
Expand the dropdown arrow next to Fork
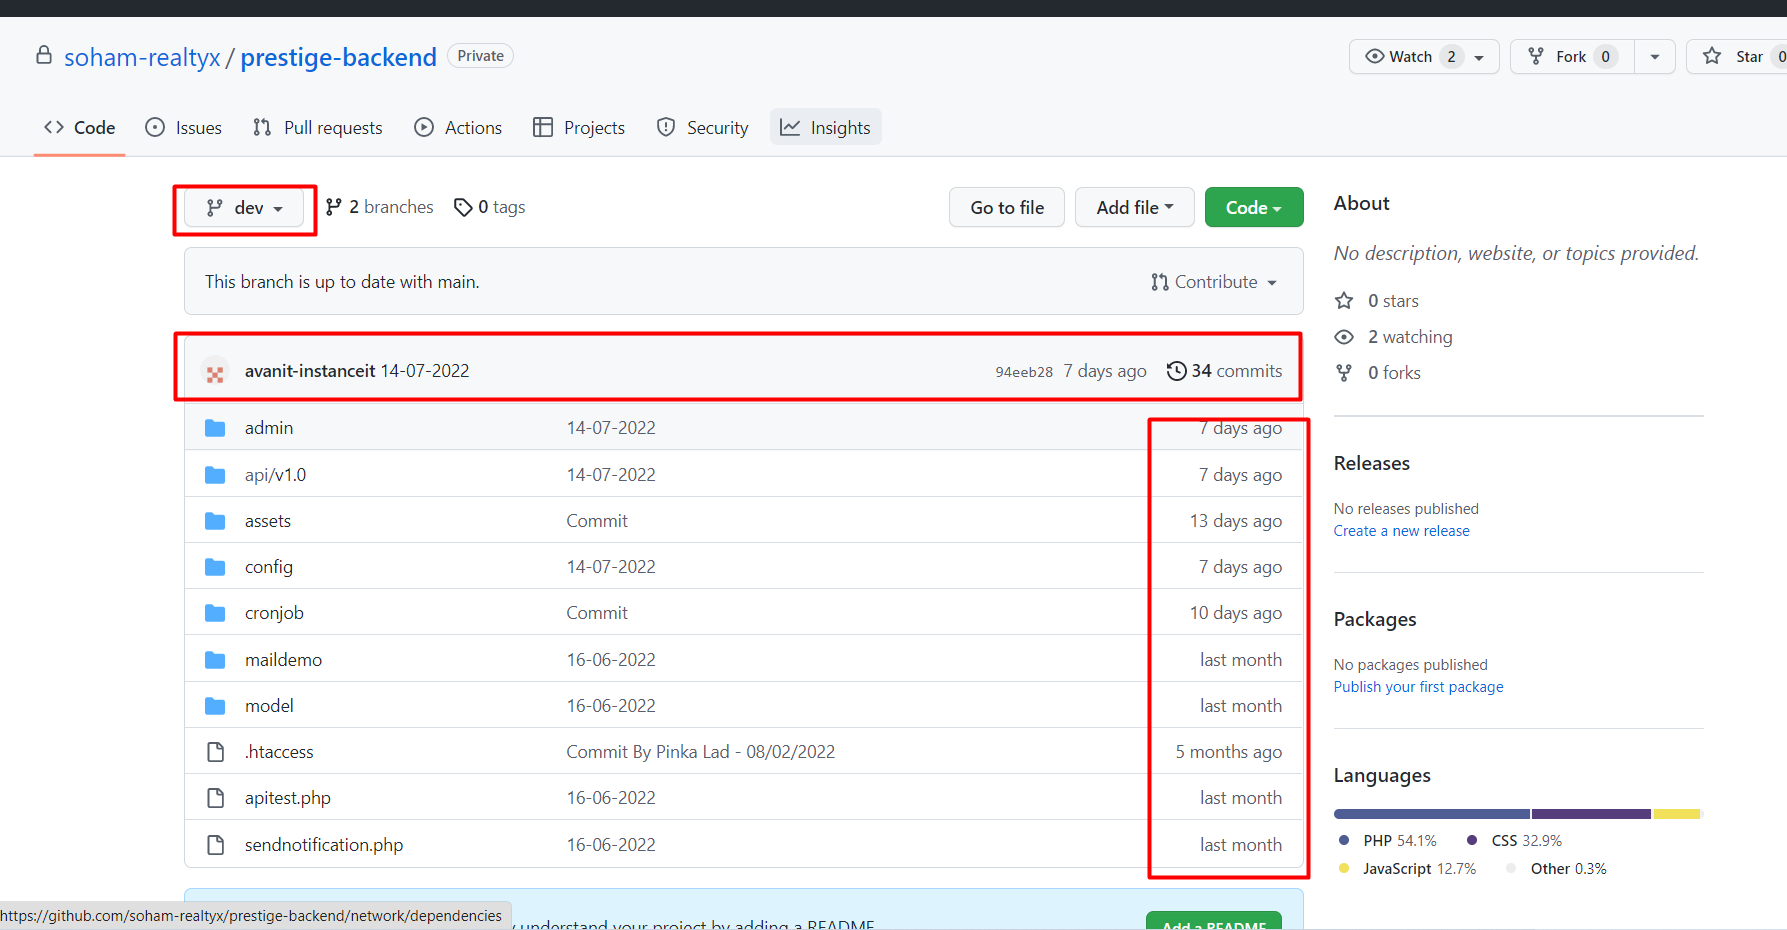pos(1655,57)
